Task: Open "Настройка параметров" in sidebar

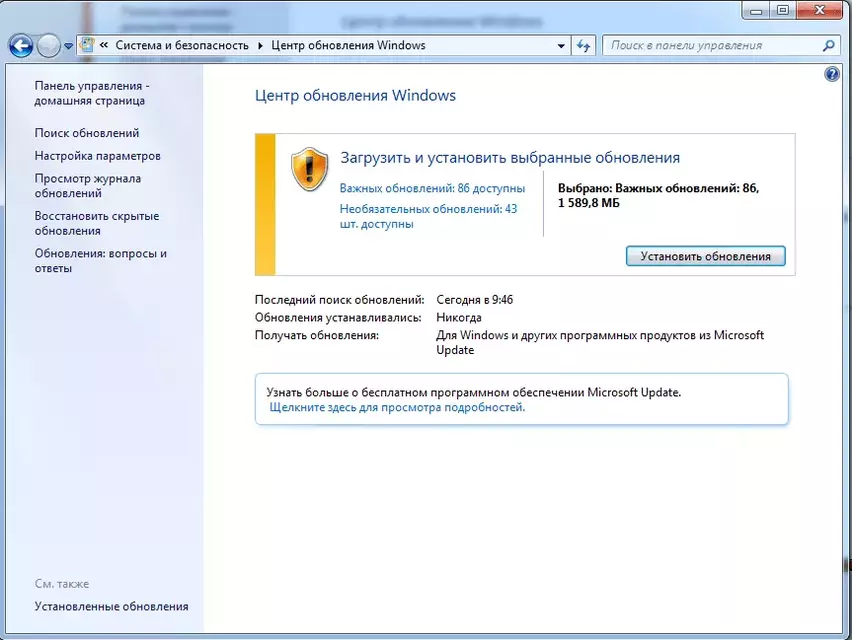Action: pos(98,156)
